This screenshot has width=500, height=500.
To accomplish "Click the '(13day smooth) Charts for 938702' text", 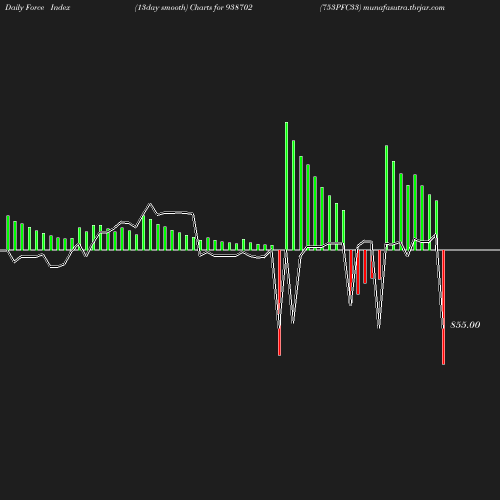I will click(193, 8).
